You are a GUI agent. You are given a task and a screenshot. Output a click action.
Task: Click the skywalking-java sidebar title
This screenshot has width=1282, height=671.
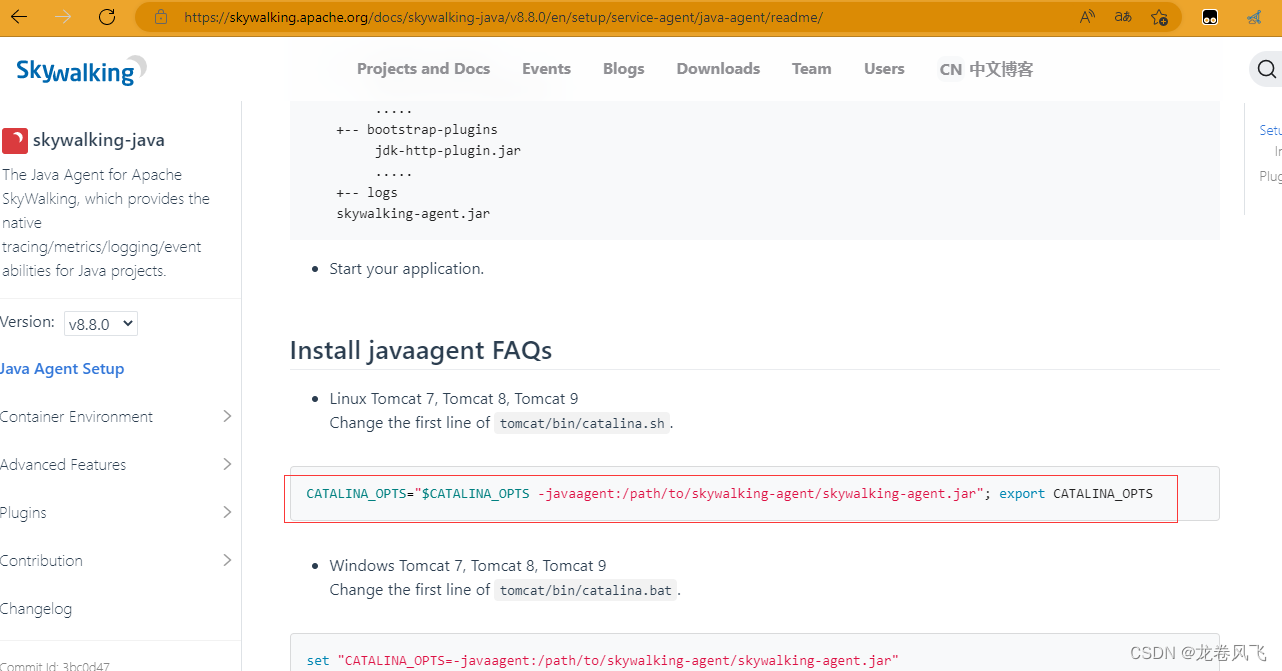[x=98, y=141]
